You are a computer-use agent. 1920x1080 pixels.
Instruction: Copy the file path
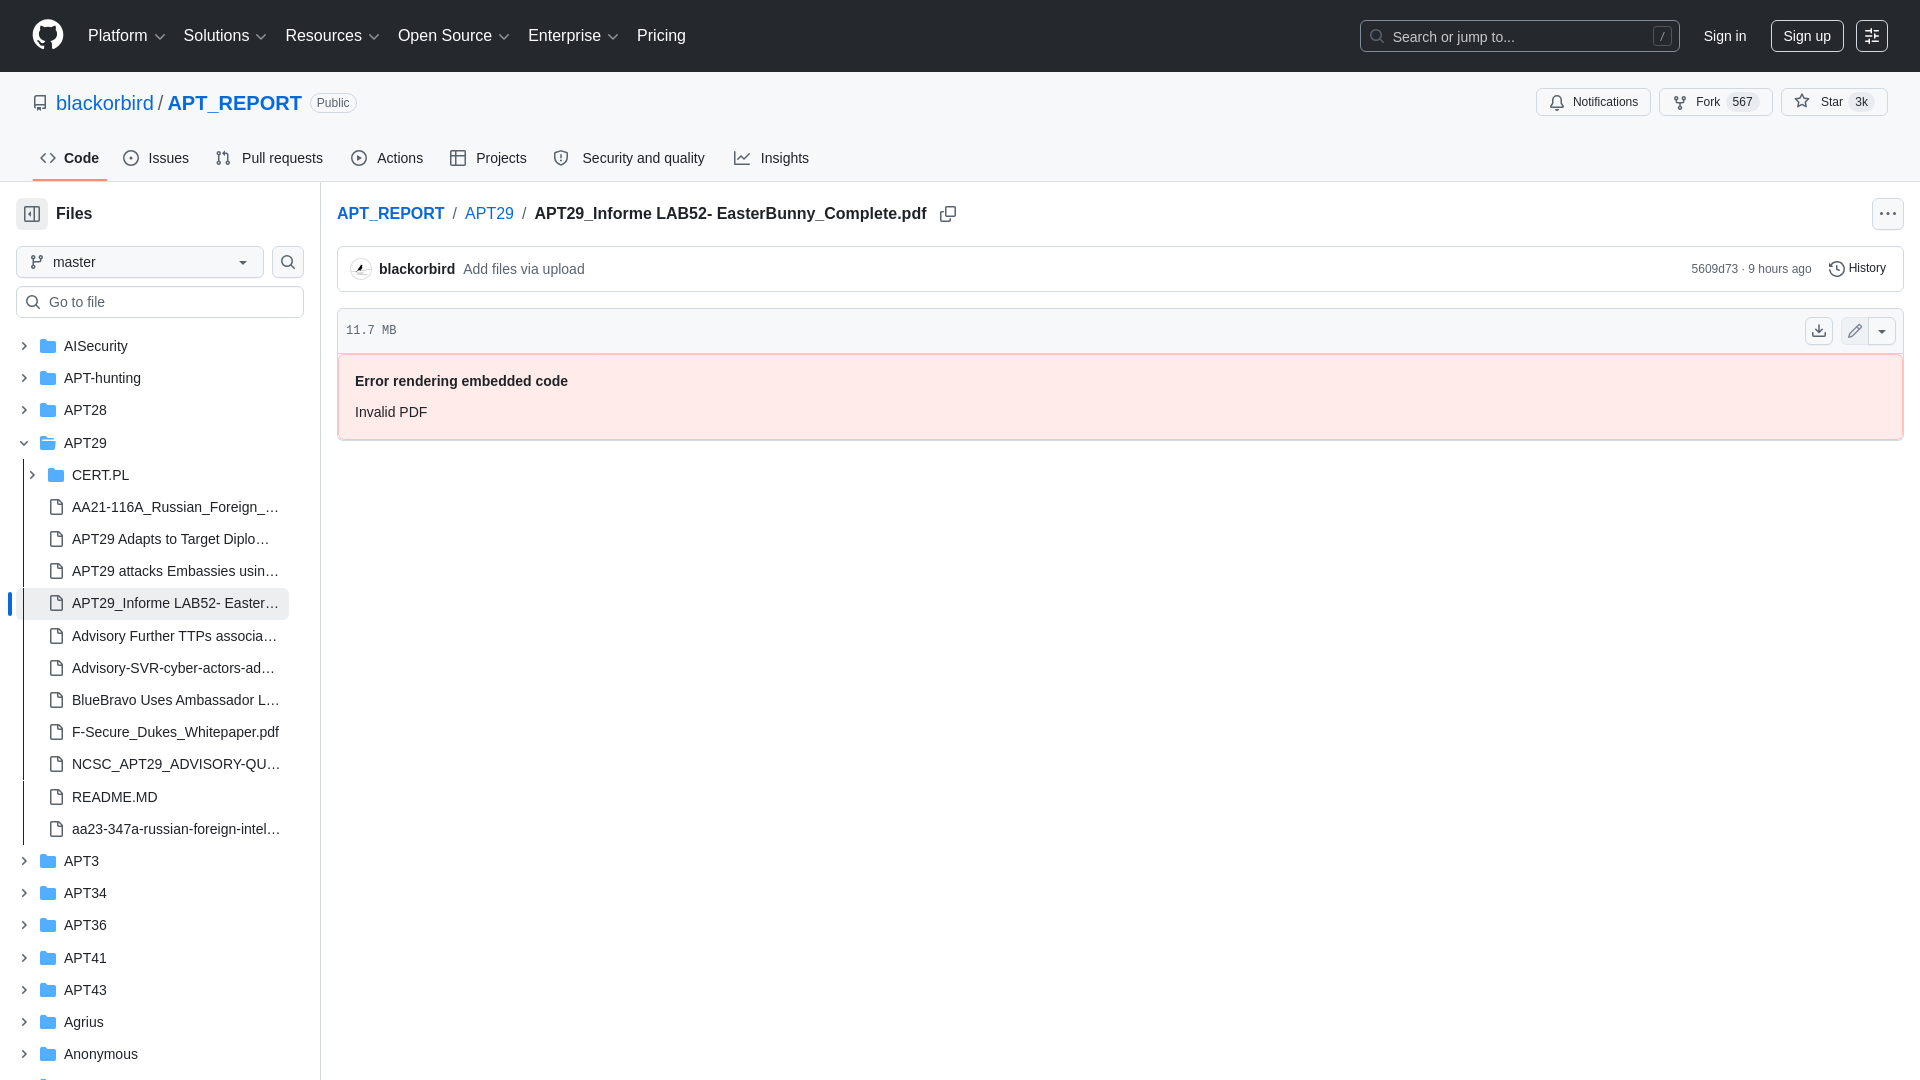click(x=948, y=214)
